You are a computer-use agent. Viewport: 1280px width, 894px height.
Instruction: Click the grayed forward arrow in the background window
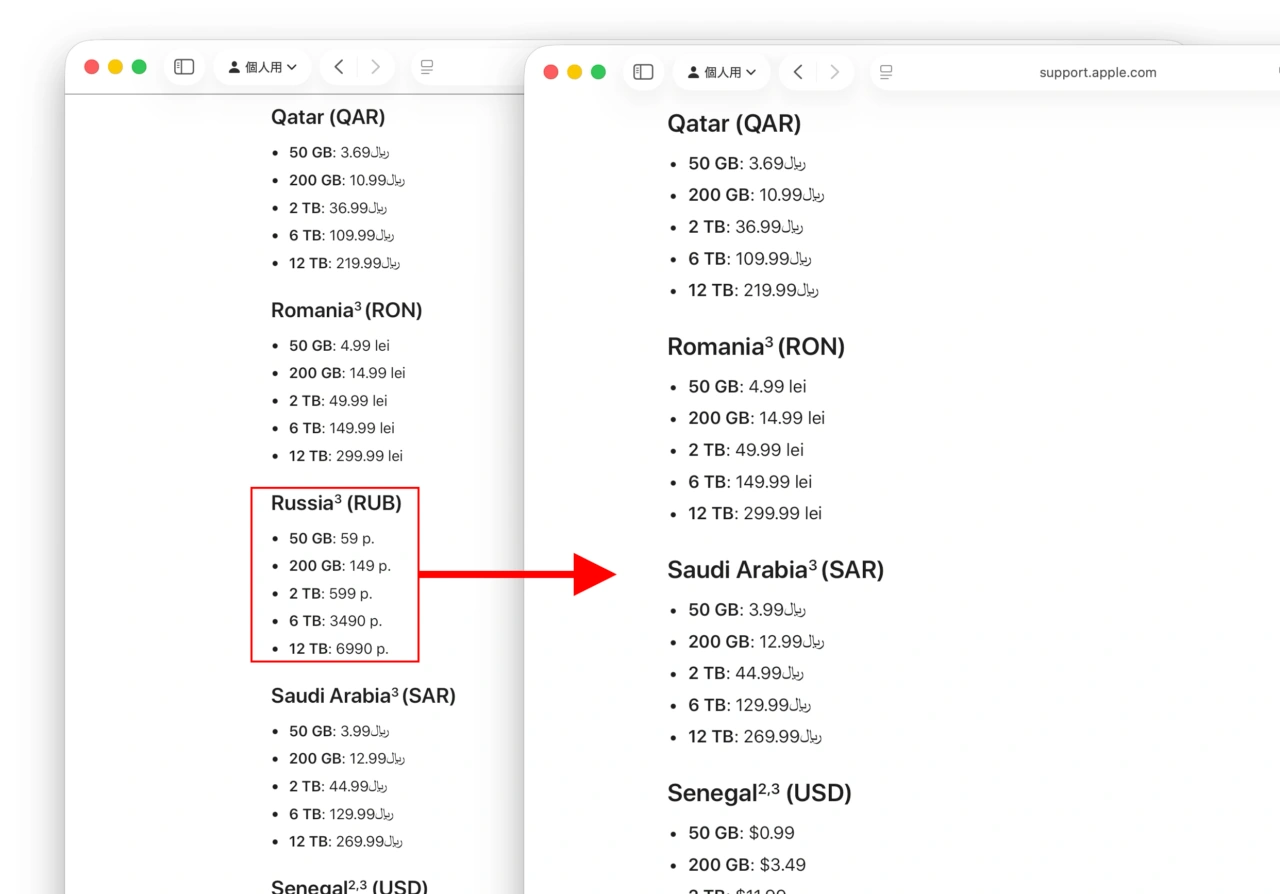pyautogui.click(x=375, y=66)
